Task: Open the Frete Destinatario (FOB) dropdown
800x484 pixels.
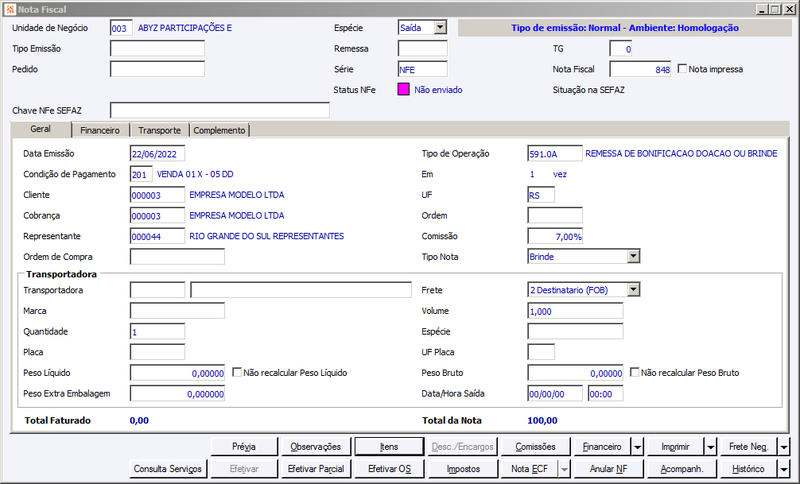Action: click(x=633, y=290)
